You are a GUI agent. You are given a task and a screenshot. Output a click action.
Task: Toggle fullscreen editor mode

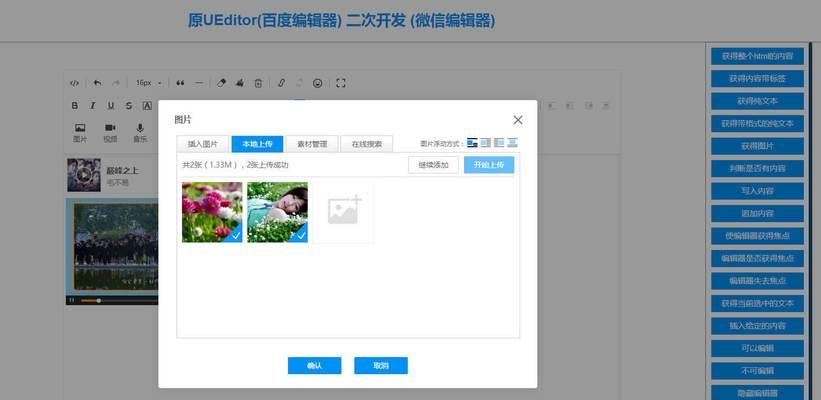click(341, 83)
